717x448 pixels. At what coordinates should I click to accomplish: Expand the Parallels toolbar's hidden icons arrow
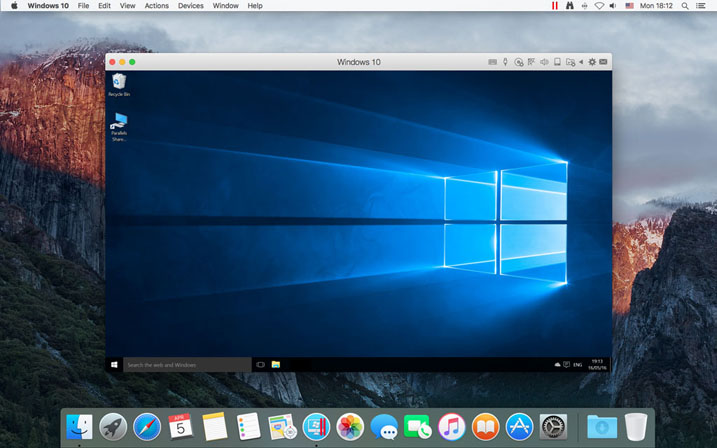pyautogui.click(x=581, y=62)
